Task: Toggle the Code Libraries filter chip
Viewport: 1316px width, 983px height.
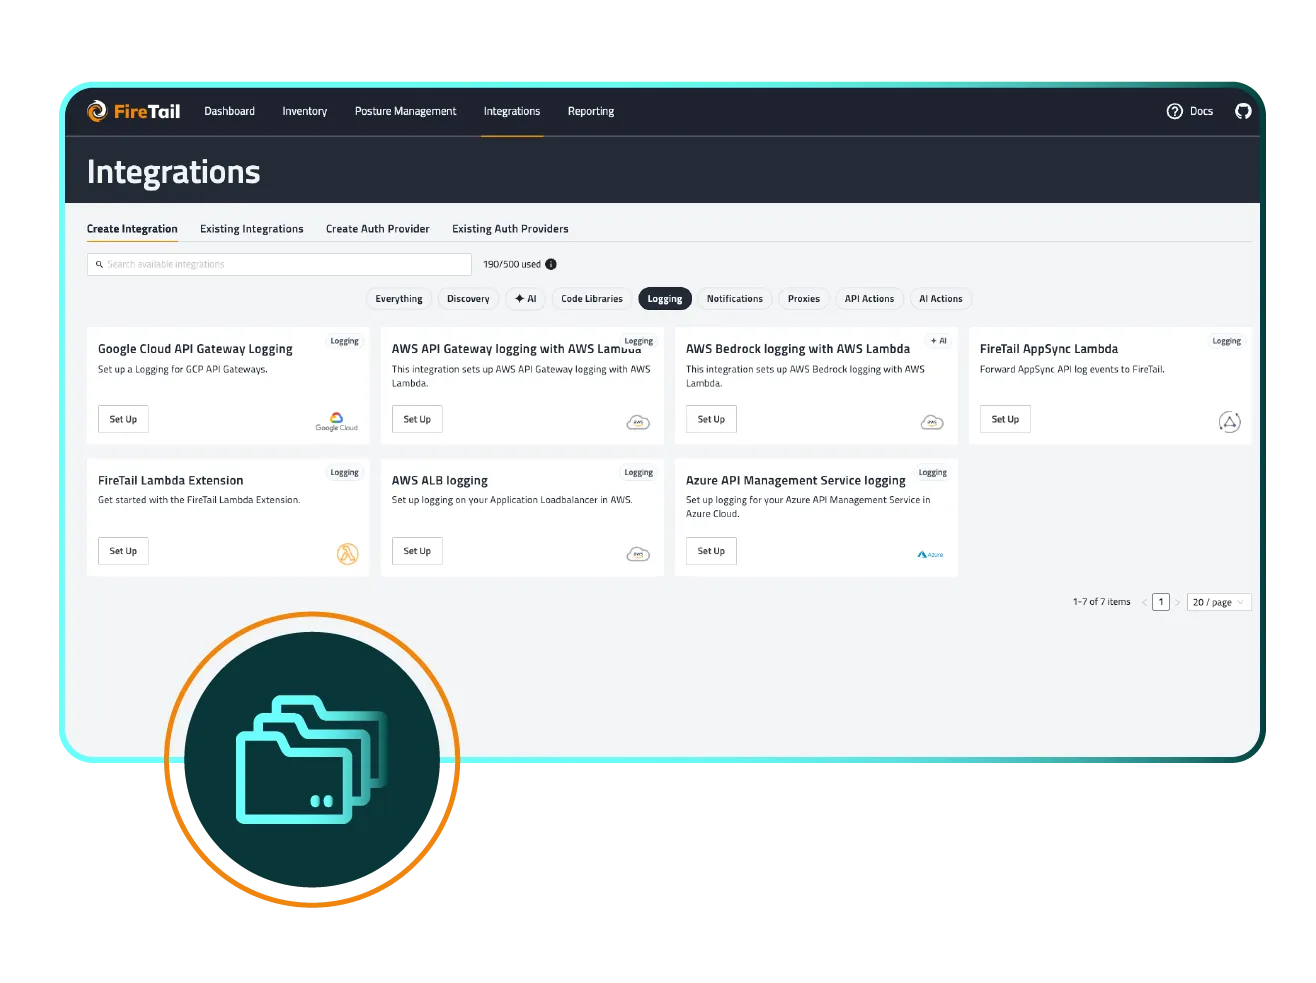Action: (592, 299)
